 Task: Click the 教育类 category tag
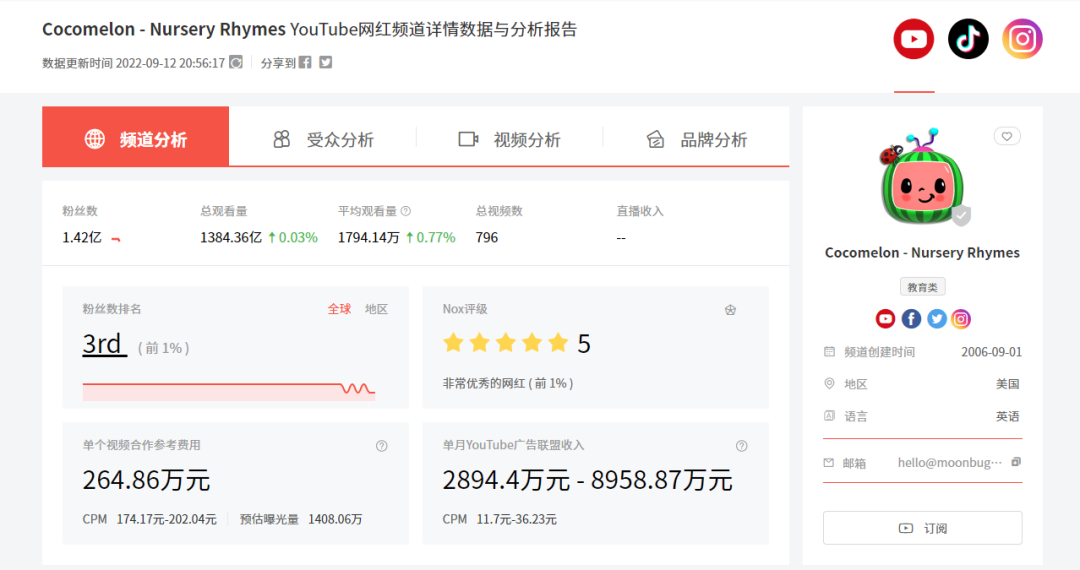pyautogui.click(x=922, y=287)
